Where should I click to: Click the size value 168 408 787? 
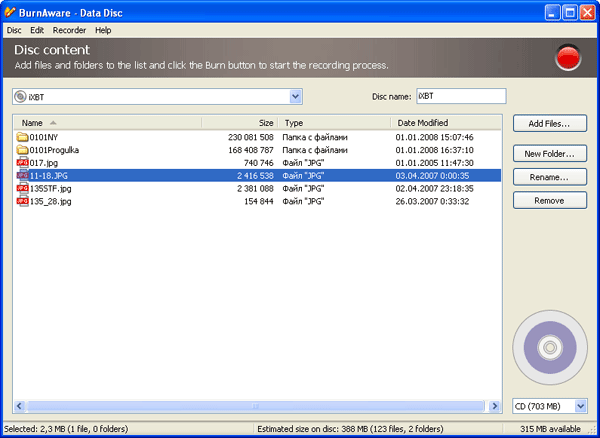pyautogui.click(x=251, y=150)
